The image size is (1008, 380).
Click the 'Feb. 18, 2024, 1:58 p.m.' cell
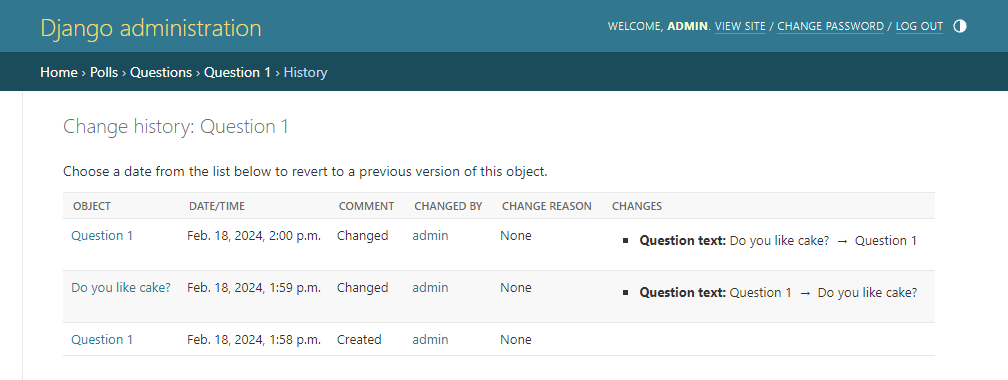pos(254,339)
